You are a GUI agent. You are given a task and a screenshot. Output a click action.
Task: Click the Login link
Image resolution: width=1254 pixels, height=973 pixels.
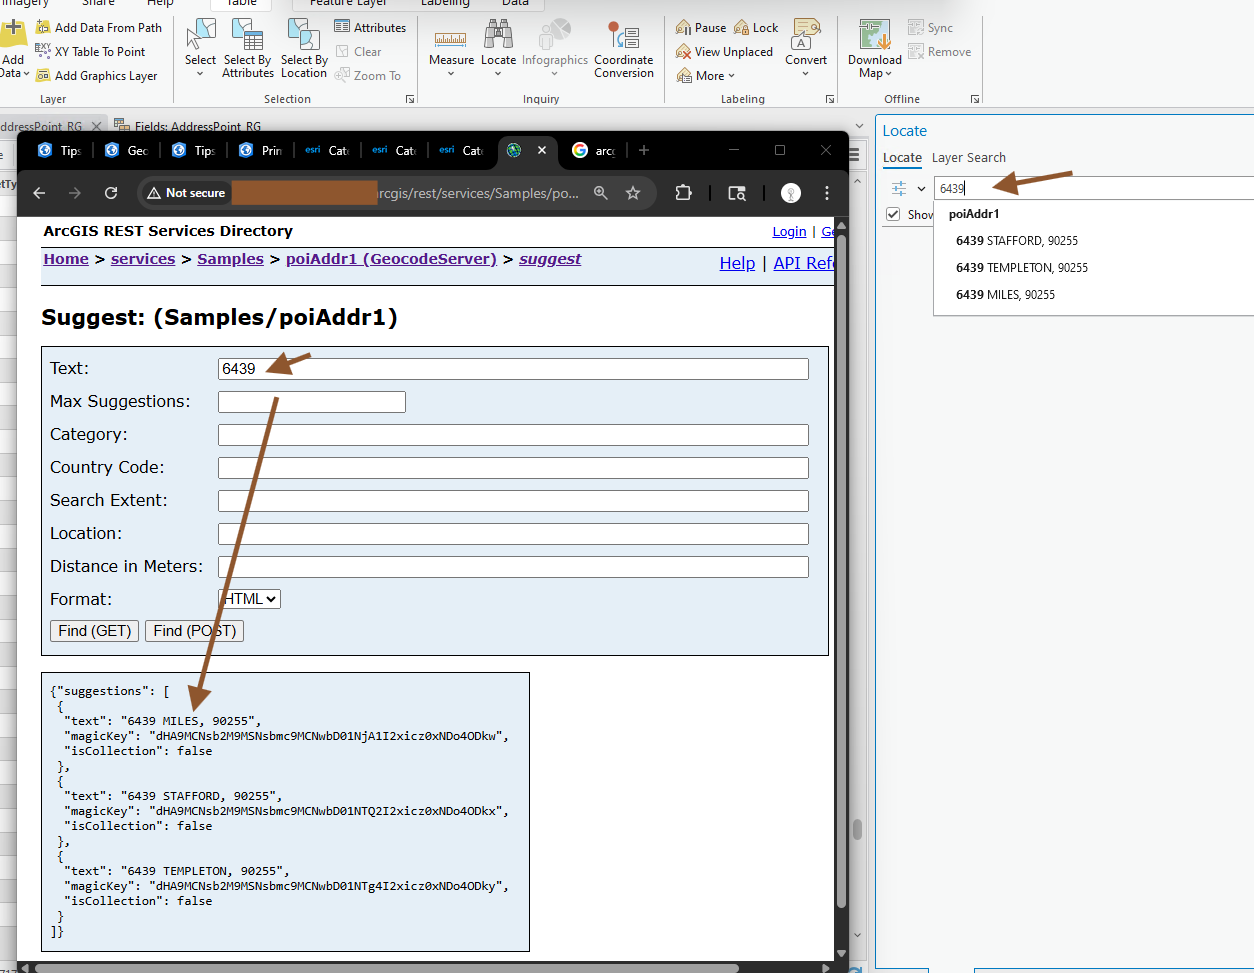point(789,231)
